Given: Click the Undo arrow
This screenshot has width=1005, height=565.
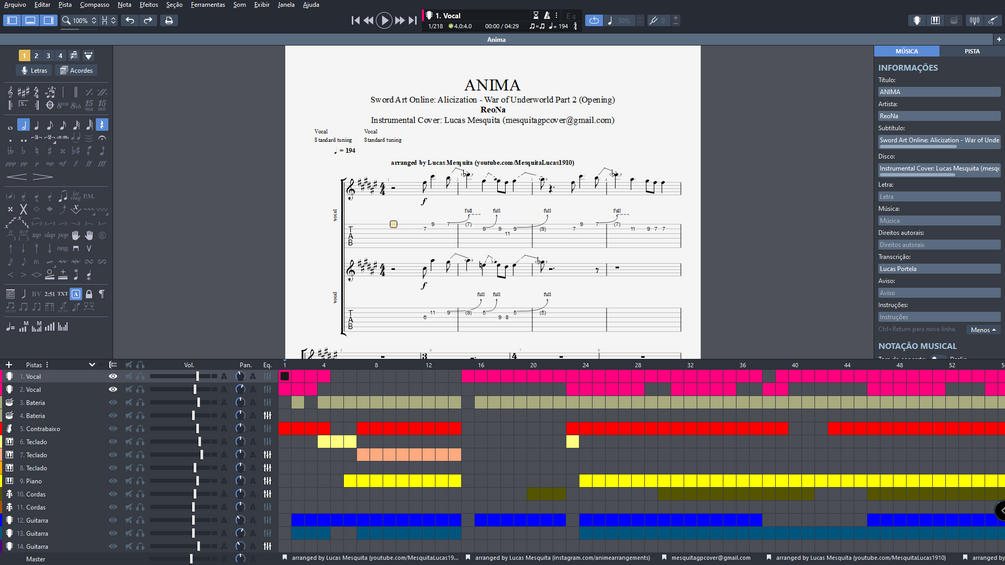Looking at the screenshot, I should click(130, 20).
